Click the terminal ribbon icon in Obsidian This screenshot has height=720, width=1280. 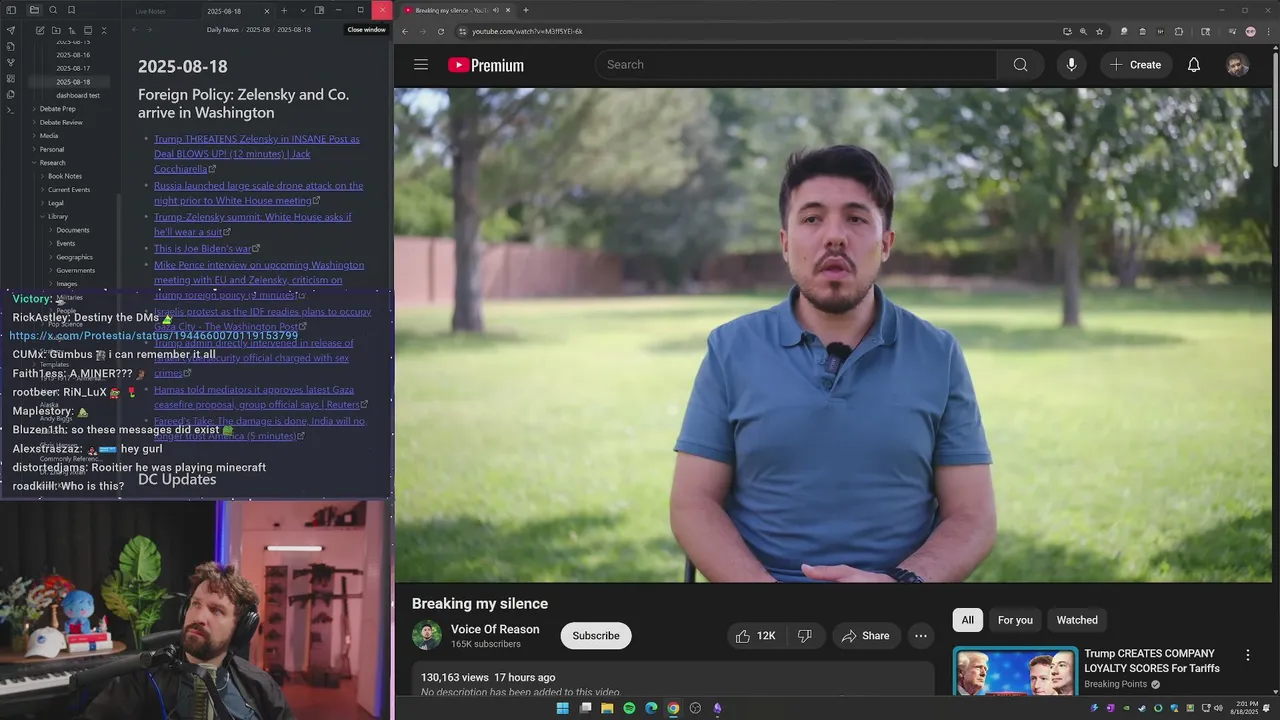11,110
